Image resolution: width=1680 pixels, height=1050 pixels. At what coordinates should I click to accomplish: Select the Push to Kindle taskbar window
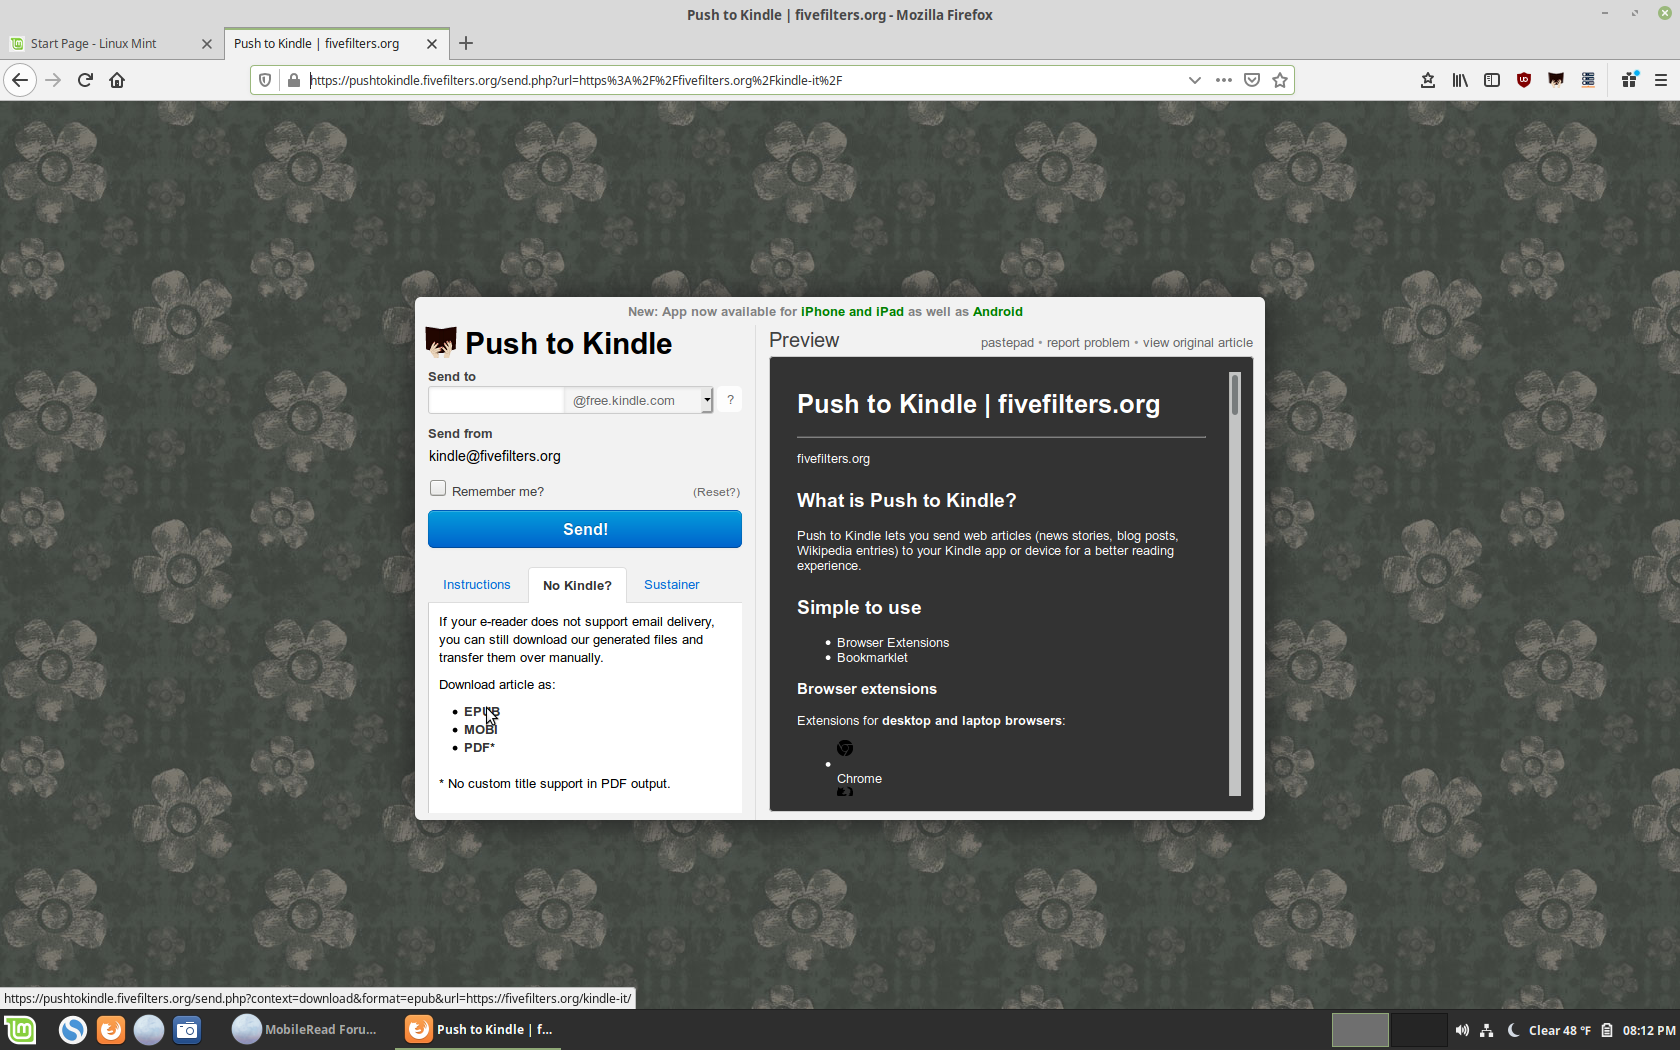[x=479, y=1030]
